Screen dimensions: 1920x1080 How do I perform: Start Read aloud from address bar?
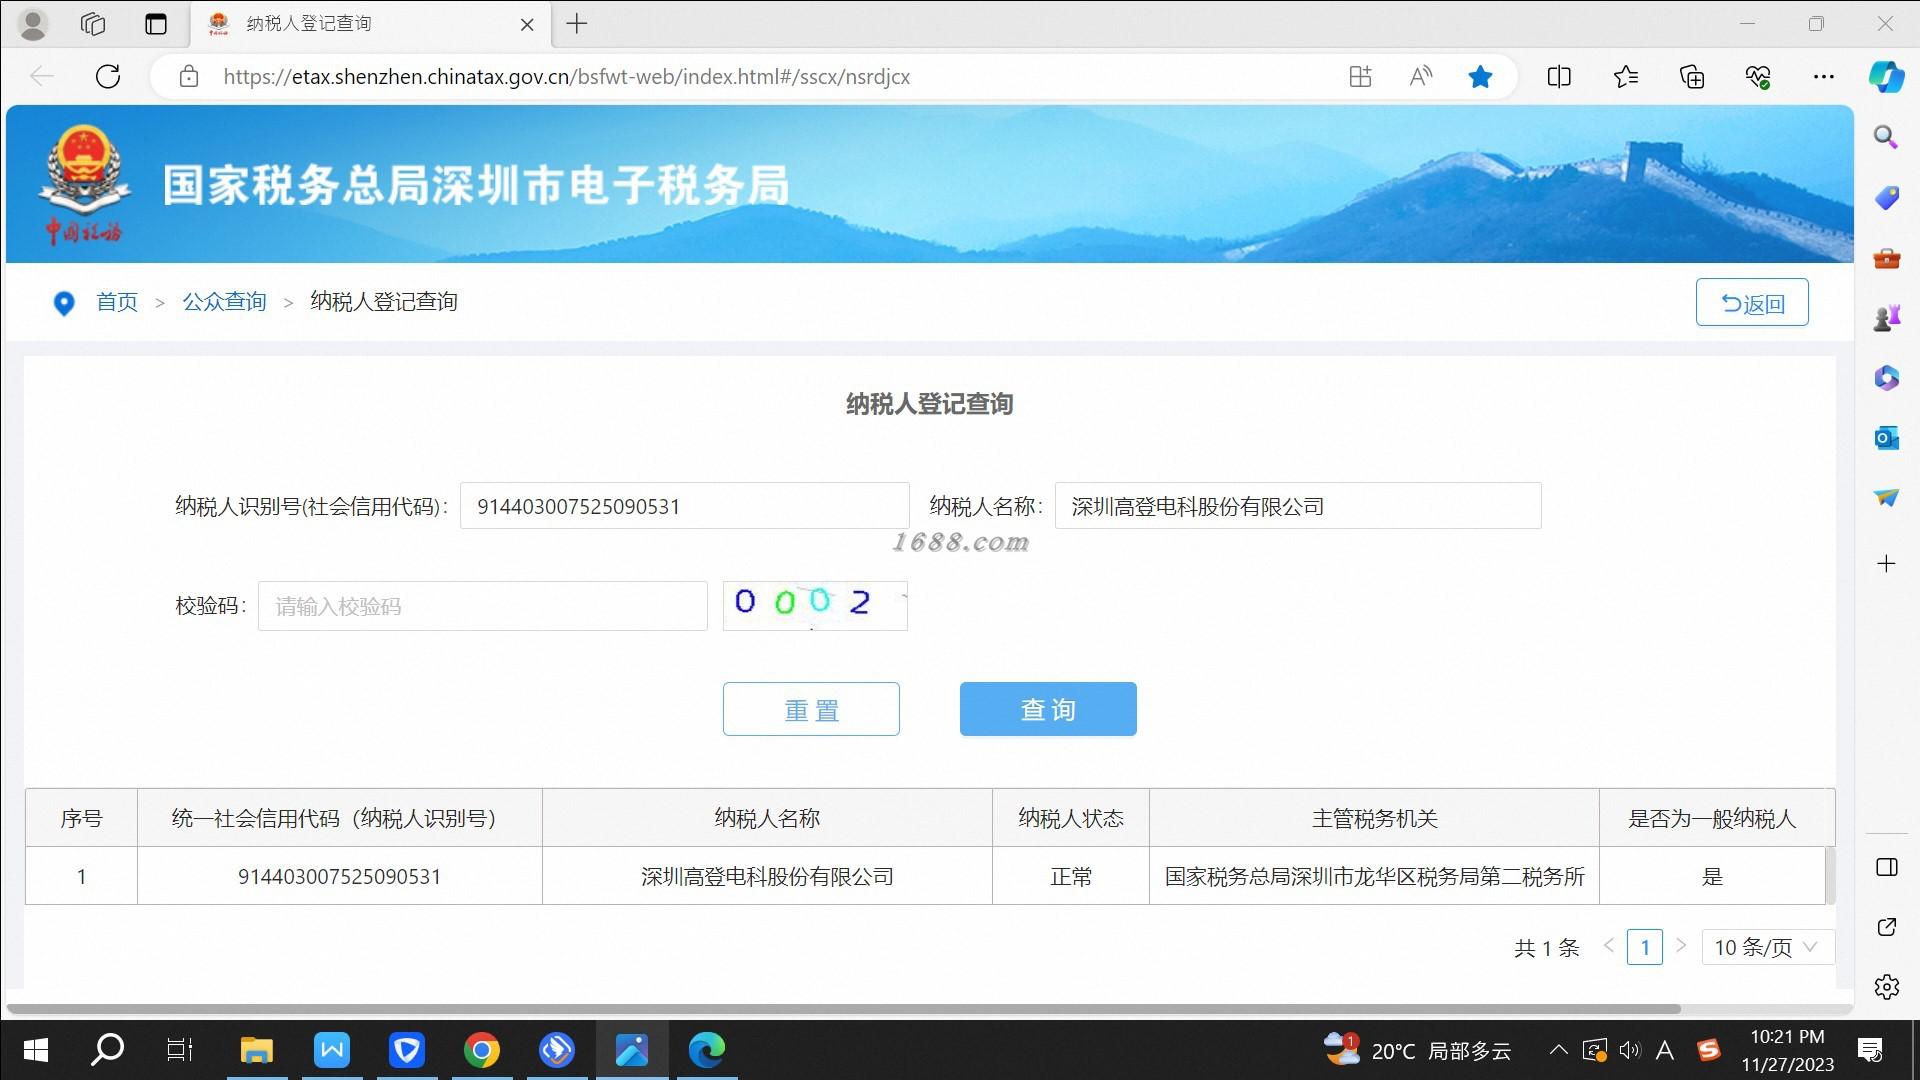tap(1420, 77)
